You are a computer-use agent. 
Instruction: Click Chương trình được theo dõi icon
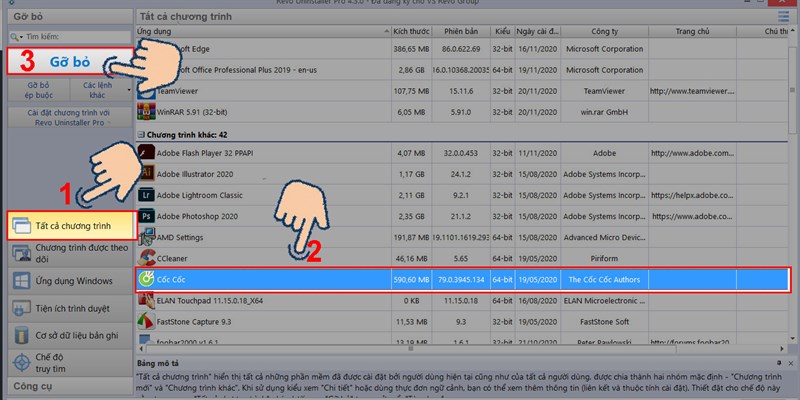[22, 254]
